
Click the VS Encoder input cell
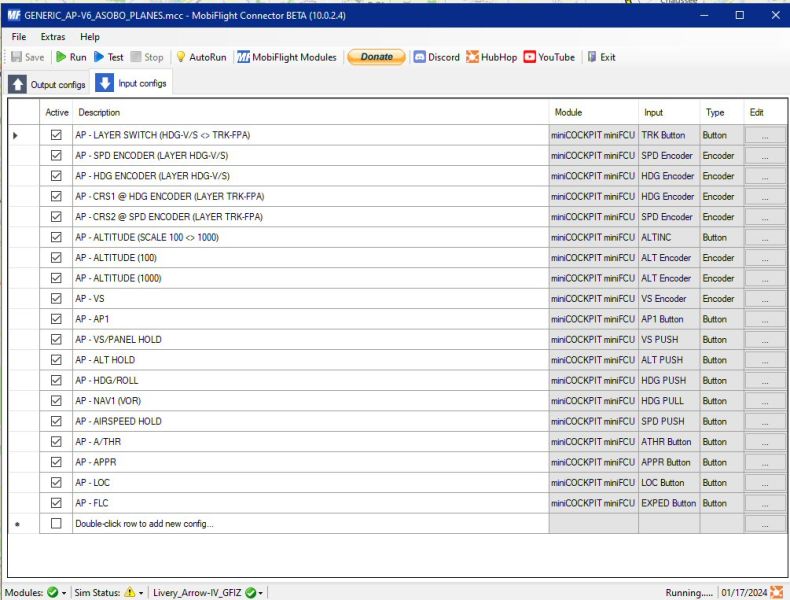(x=669, y=298)
